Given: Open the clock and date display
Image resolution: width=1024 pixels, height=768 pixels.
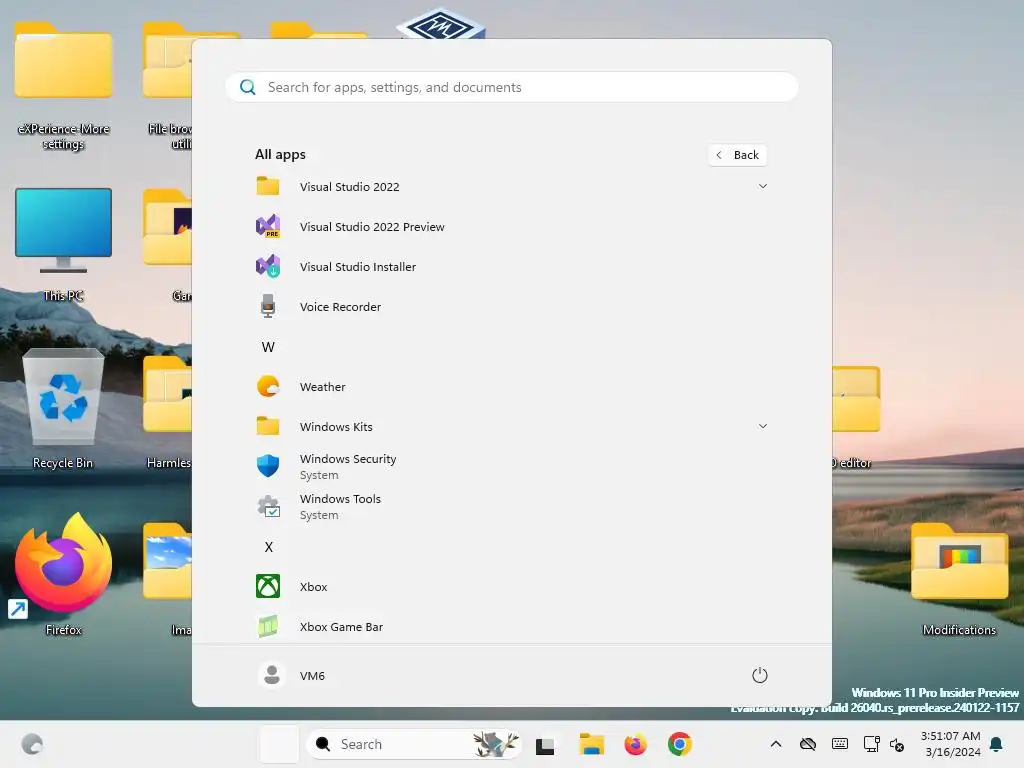Looking at the screenshot, I should click(951, 744).
